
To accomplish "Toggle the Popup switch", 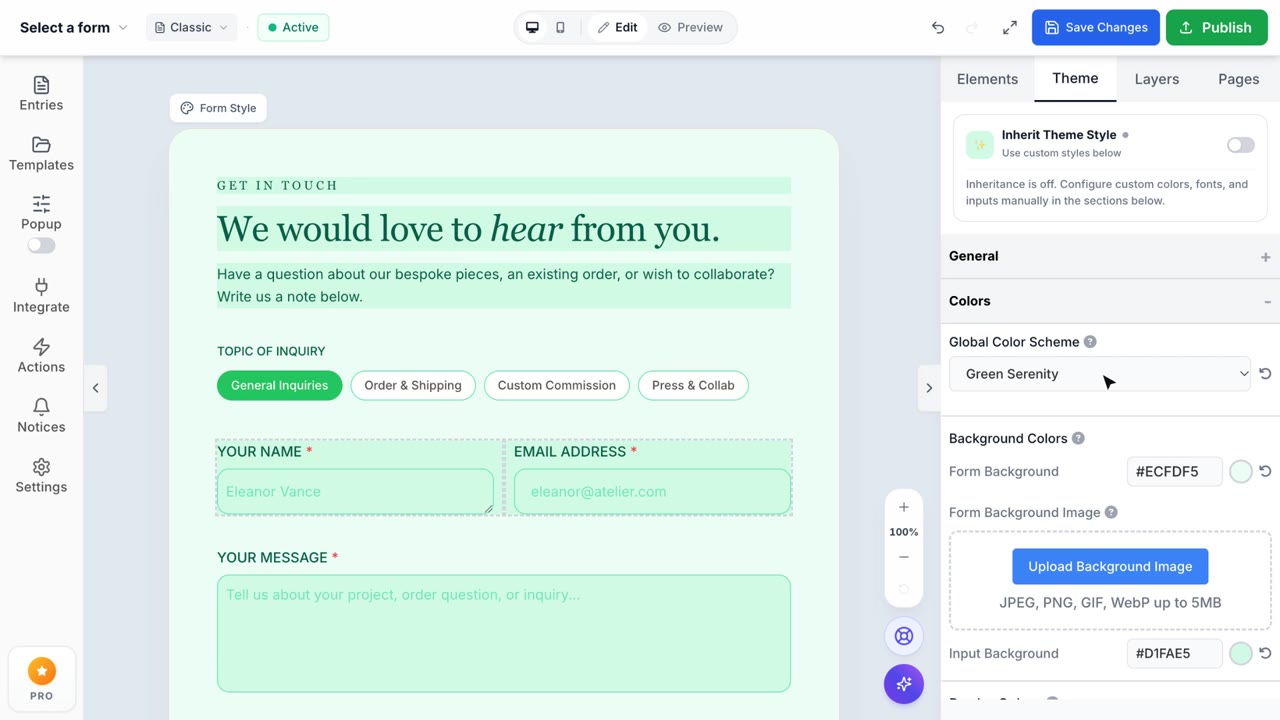I will (x=41, y=245).
